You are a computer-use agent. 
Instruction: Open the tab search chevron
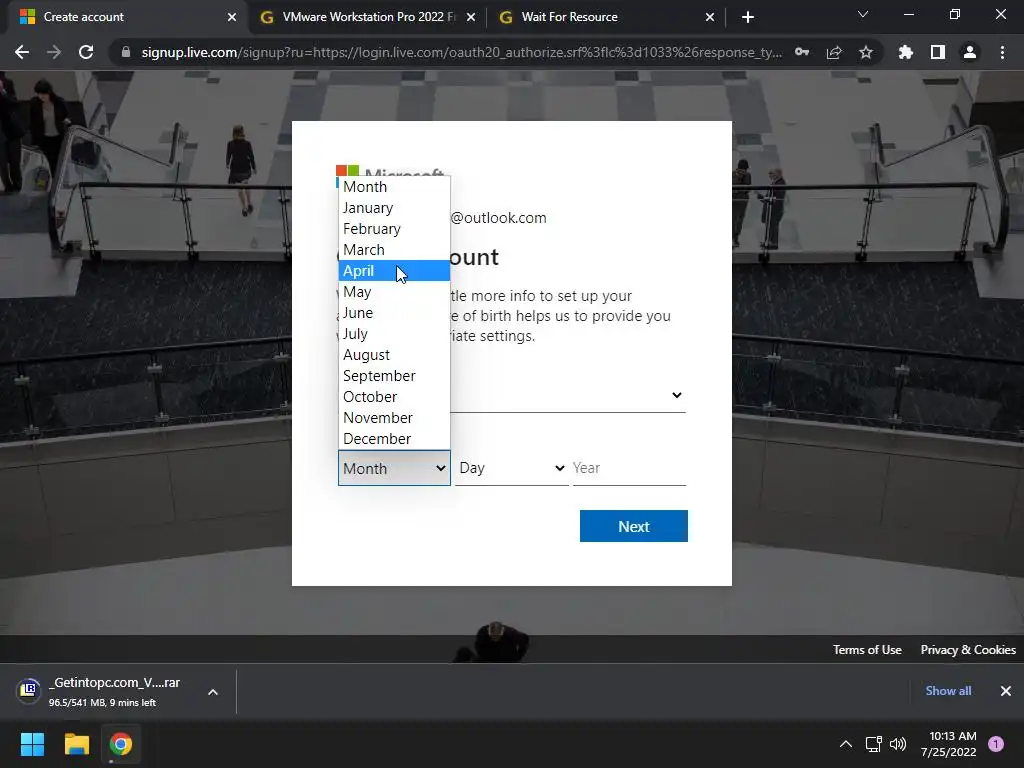pyautogui.click(x=863, y=14)
